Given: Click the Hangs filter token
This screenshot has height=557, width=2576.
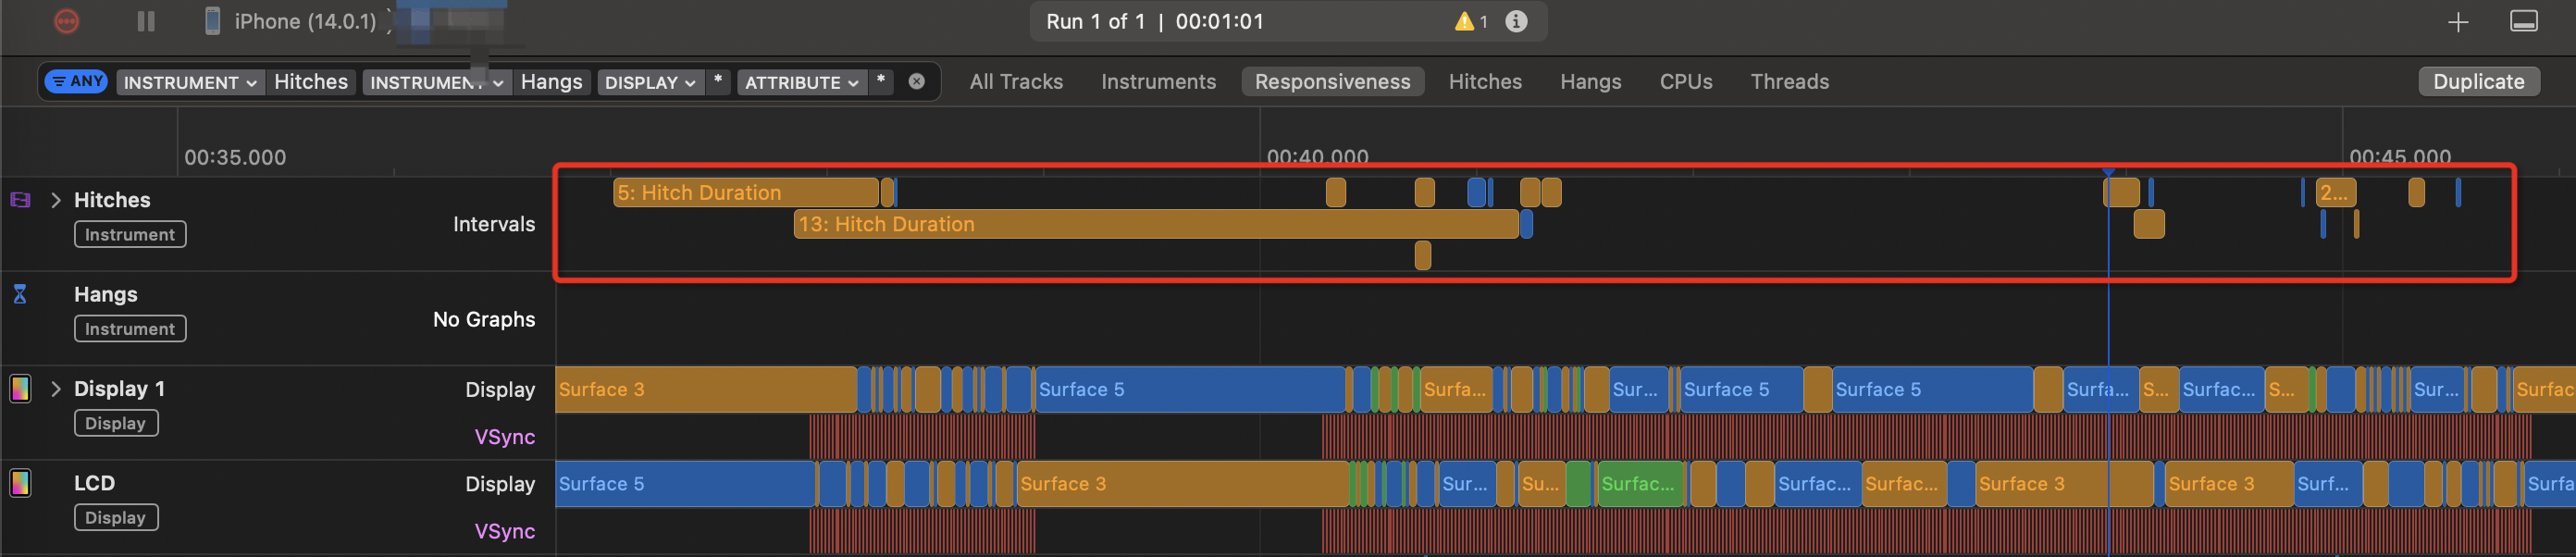Looking at the screenshot, I should click(x=552, y=82).
